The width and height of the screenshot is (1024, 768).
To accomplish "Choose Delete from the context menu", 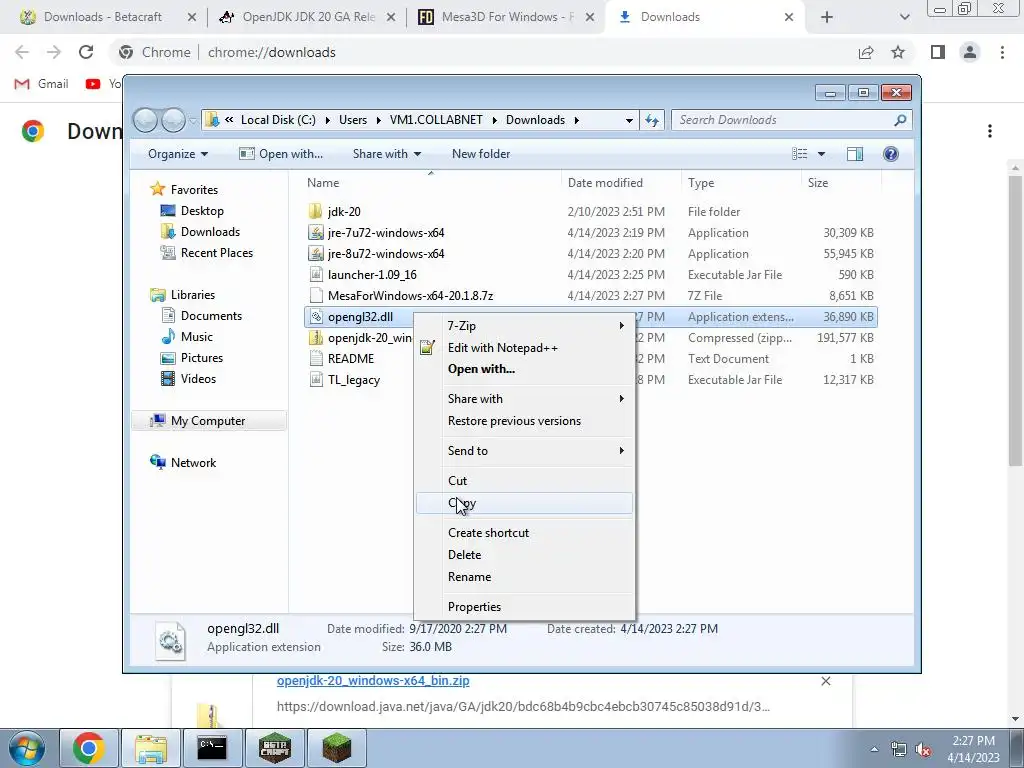I will pyautogui.click(x=524, y=555).
